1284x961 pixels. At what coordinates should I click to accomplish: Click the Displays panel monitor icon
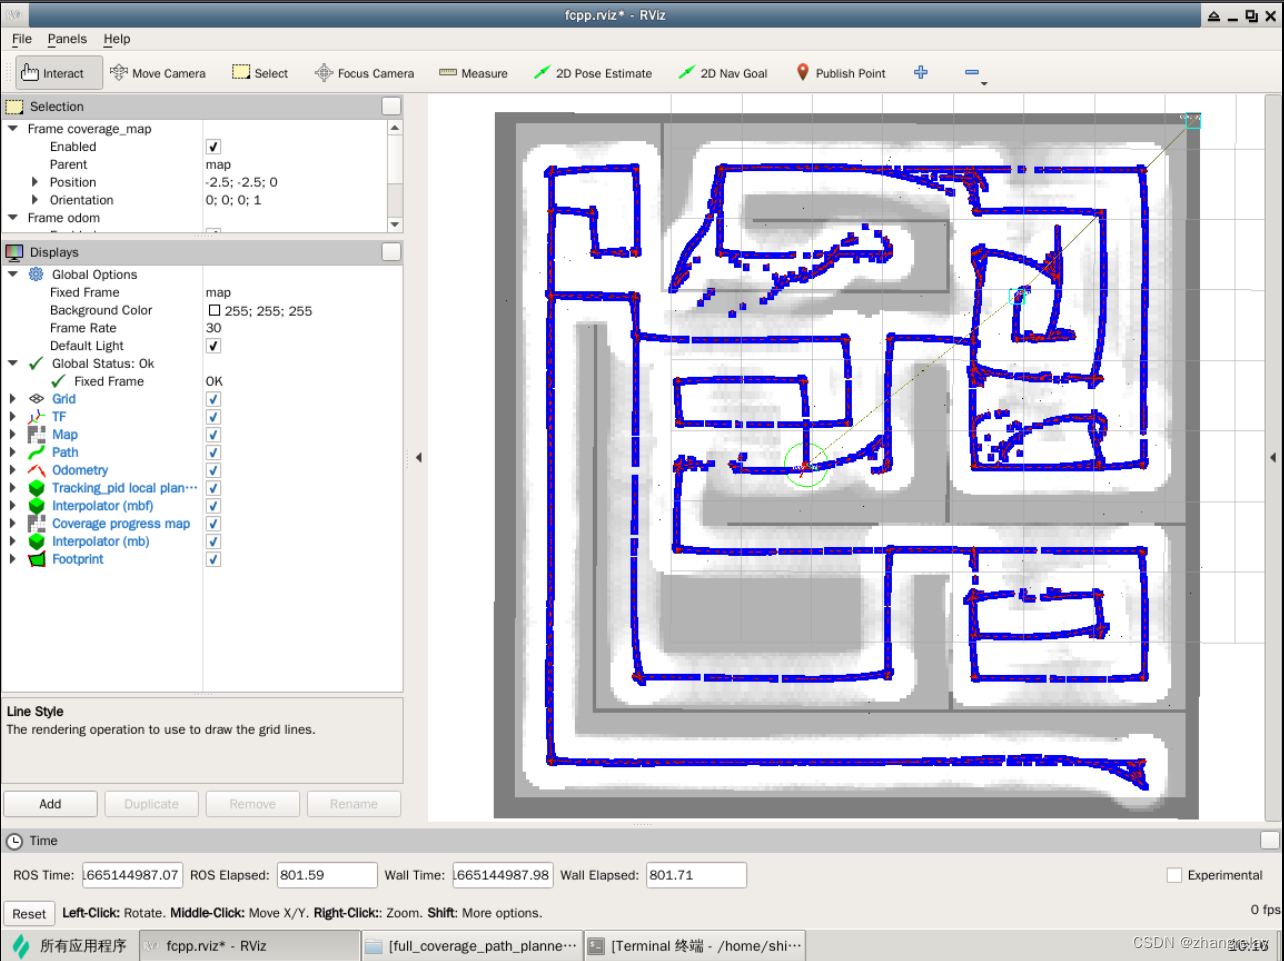[x=14, y=252]
